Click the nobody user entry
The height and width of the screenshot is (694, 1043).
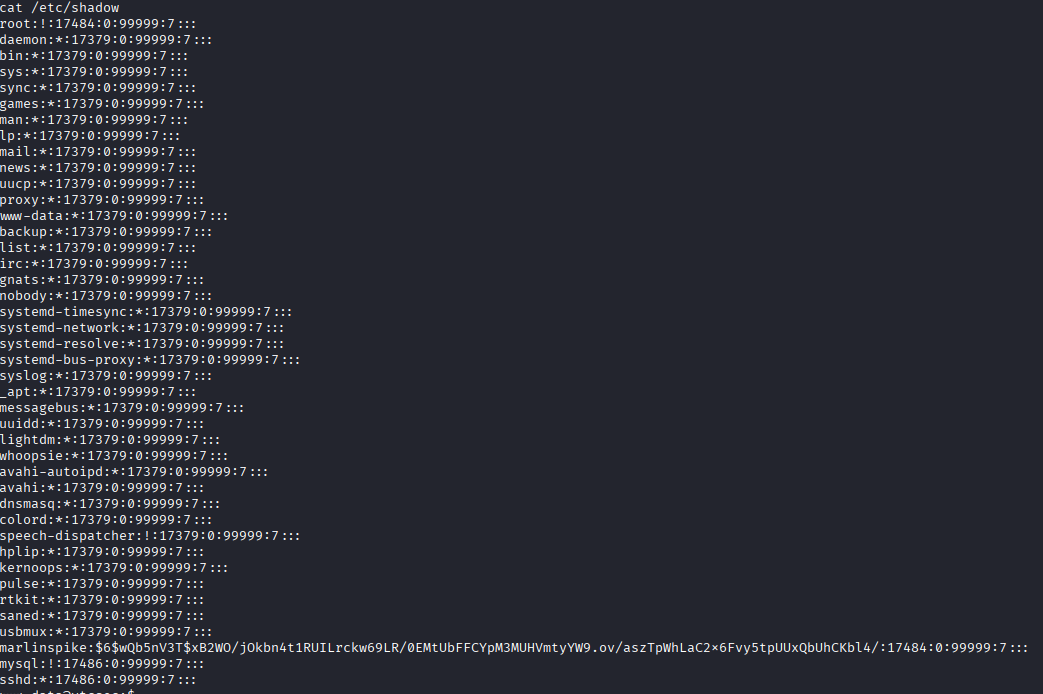106,296
